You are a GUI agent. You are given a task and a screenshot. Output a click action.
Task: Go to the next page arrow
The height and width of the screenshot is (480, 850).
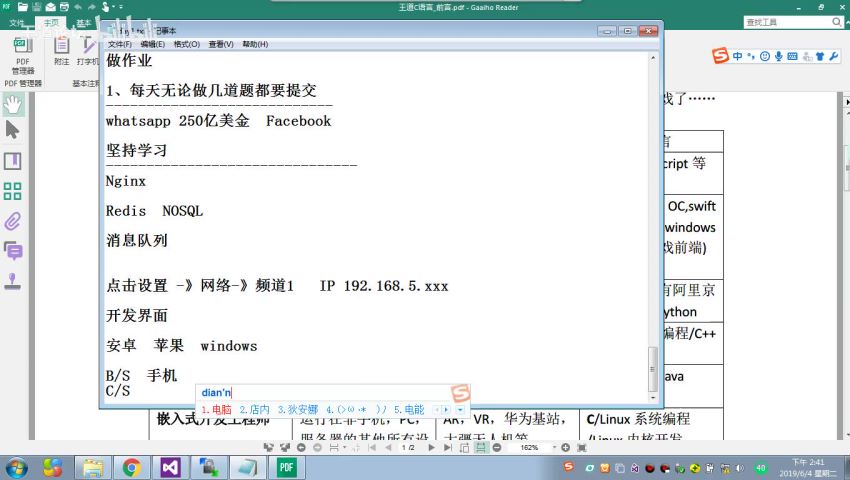point(432,447)
